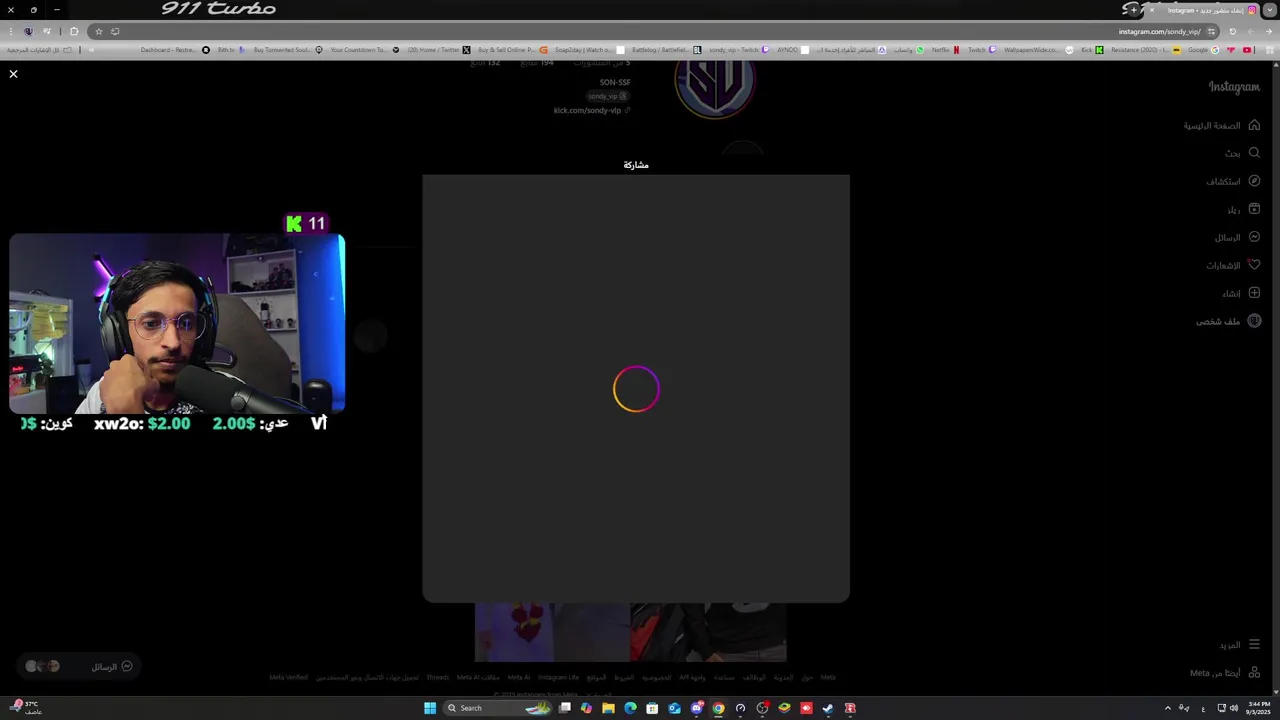1280x720 pixels.
Task: Open Outlook on taskbar
Action: (674, 708)
